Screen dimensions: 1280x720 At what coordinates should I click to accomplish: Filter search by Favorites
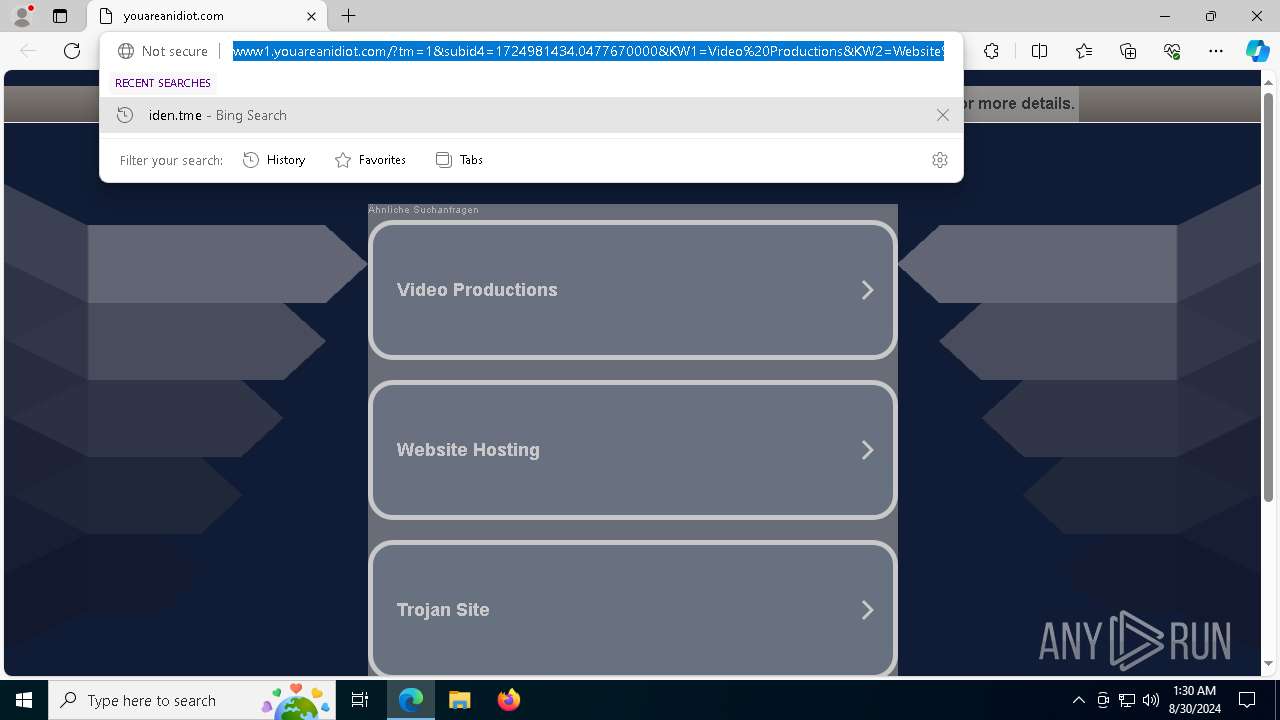coord(370,160)
